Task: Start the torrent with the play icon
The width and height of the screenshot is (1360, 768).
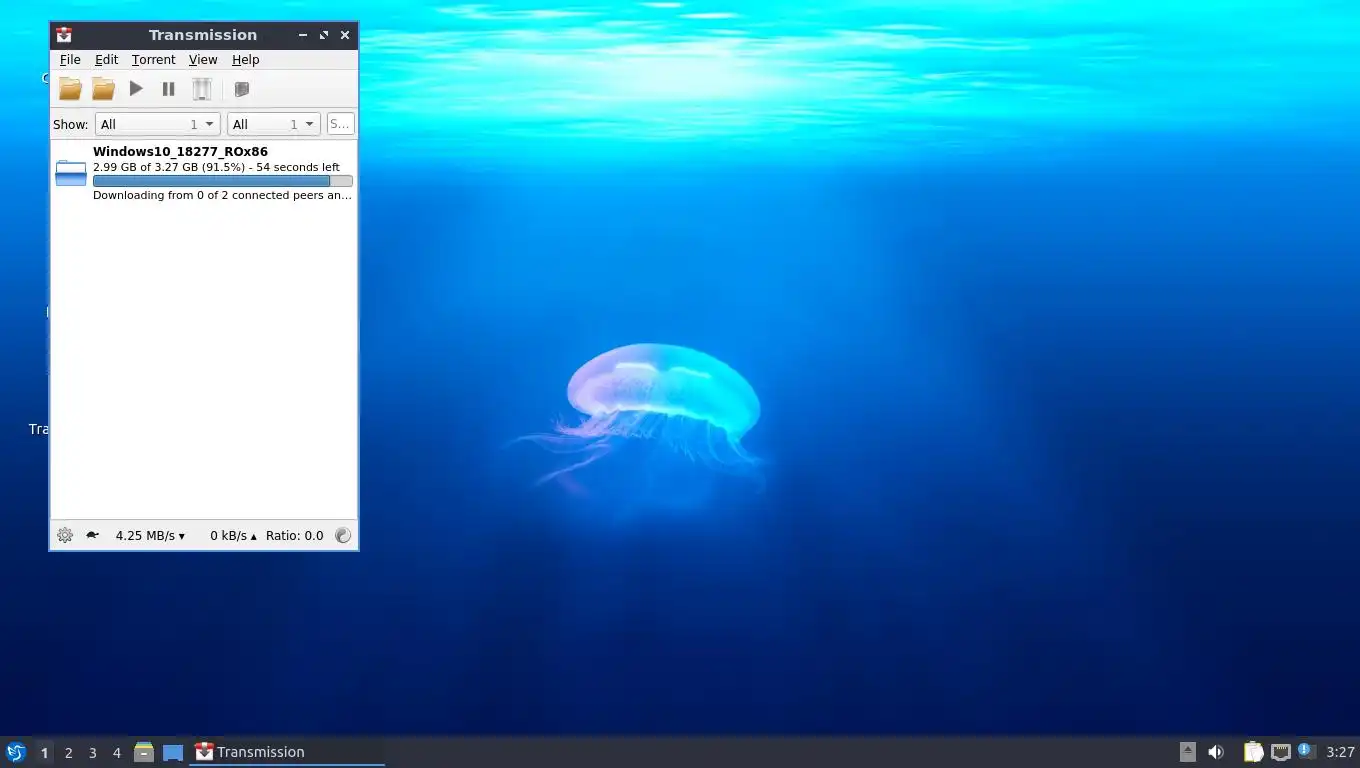Action: click(x=136, y=89)
